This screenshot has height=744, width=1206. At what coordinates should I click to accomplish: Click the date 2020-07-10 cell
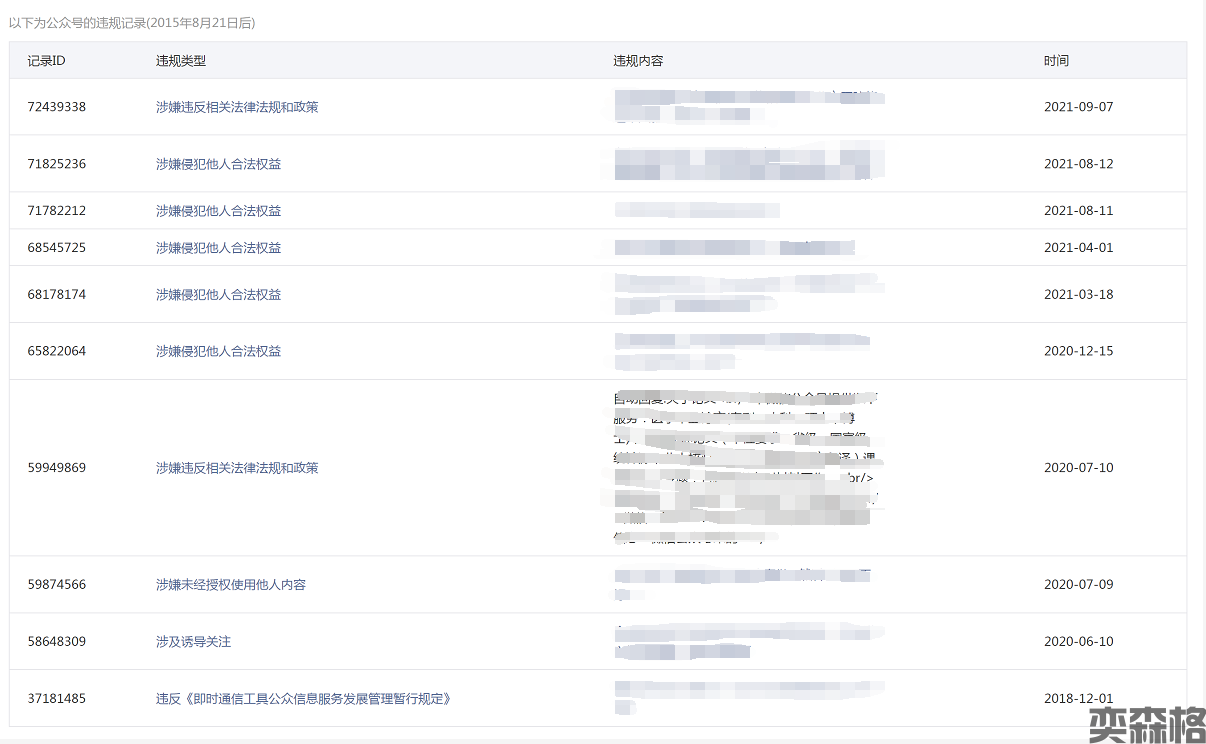point(1078,468)
